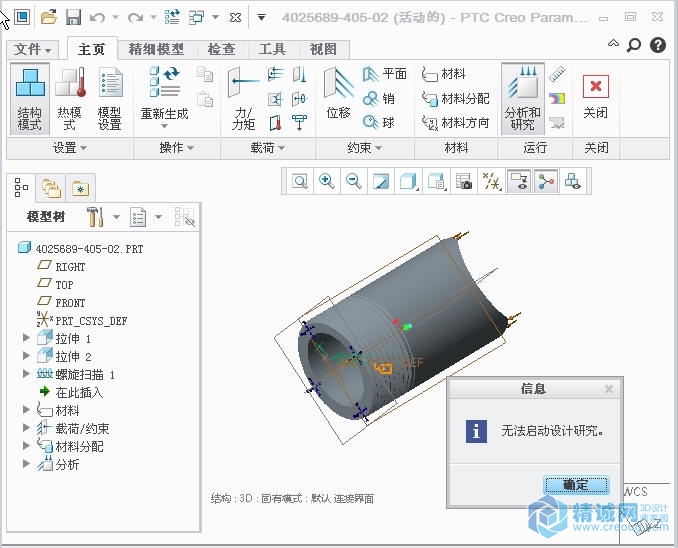The width and height of the screenshot is (678, 548).
Task: Switch to the 视图 view tab
Action: pyautogui.click(x=323, y=49)
